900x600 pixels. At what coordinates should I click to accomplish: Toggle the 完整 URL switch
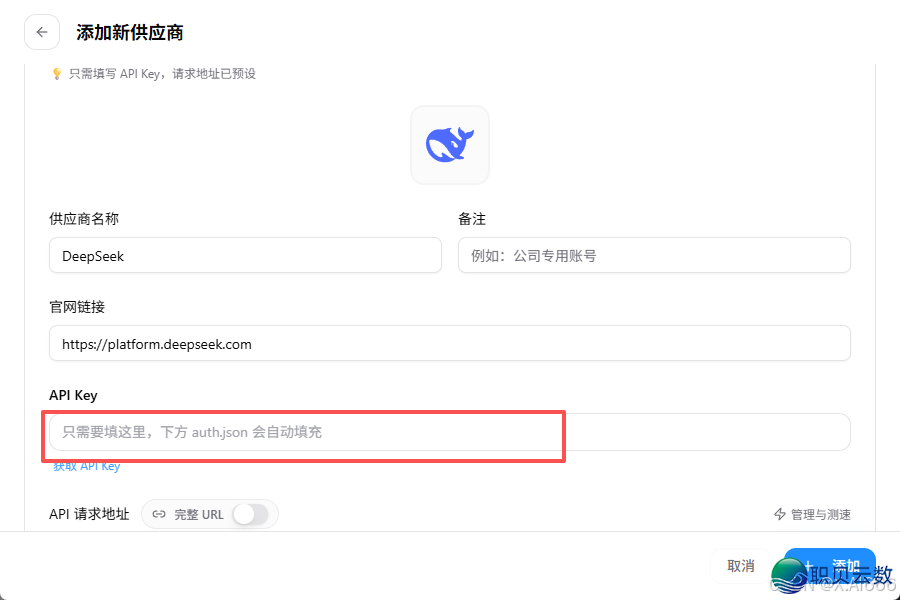click(x=251, y=514)
